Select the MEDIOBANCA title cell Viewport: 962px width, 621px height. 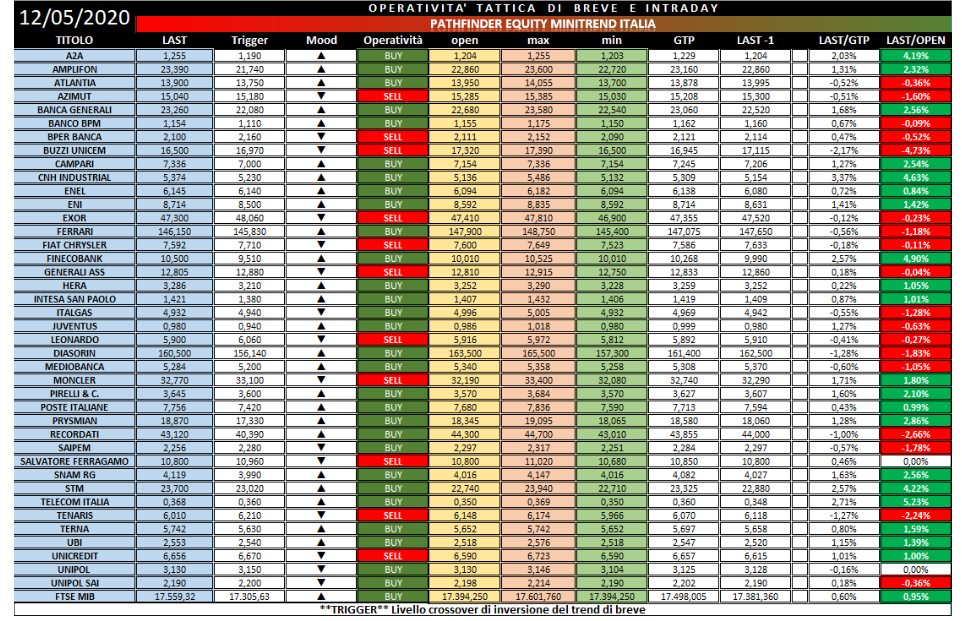(x=74, y=367)
